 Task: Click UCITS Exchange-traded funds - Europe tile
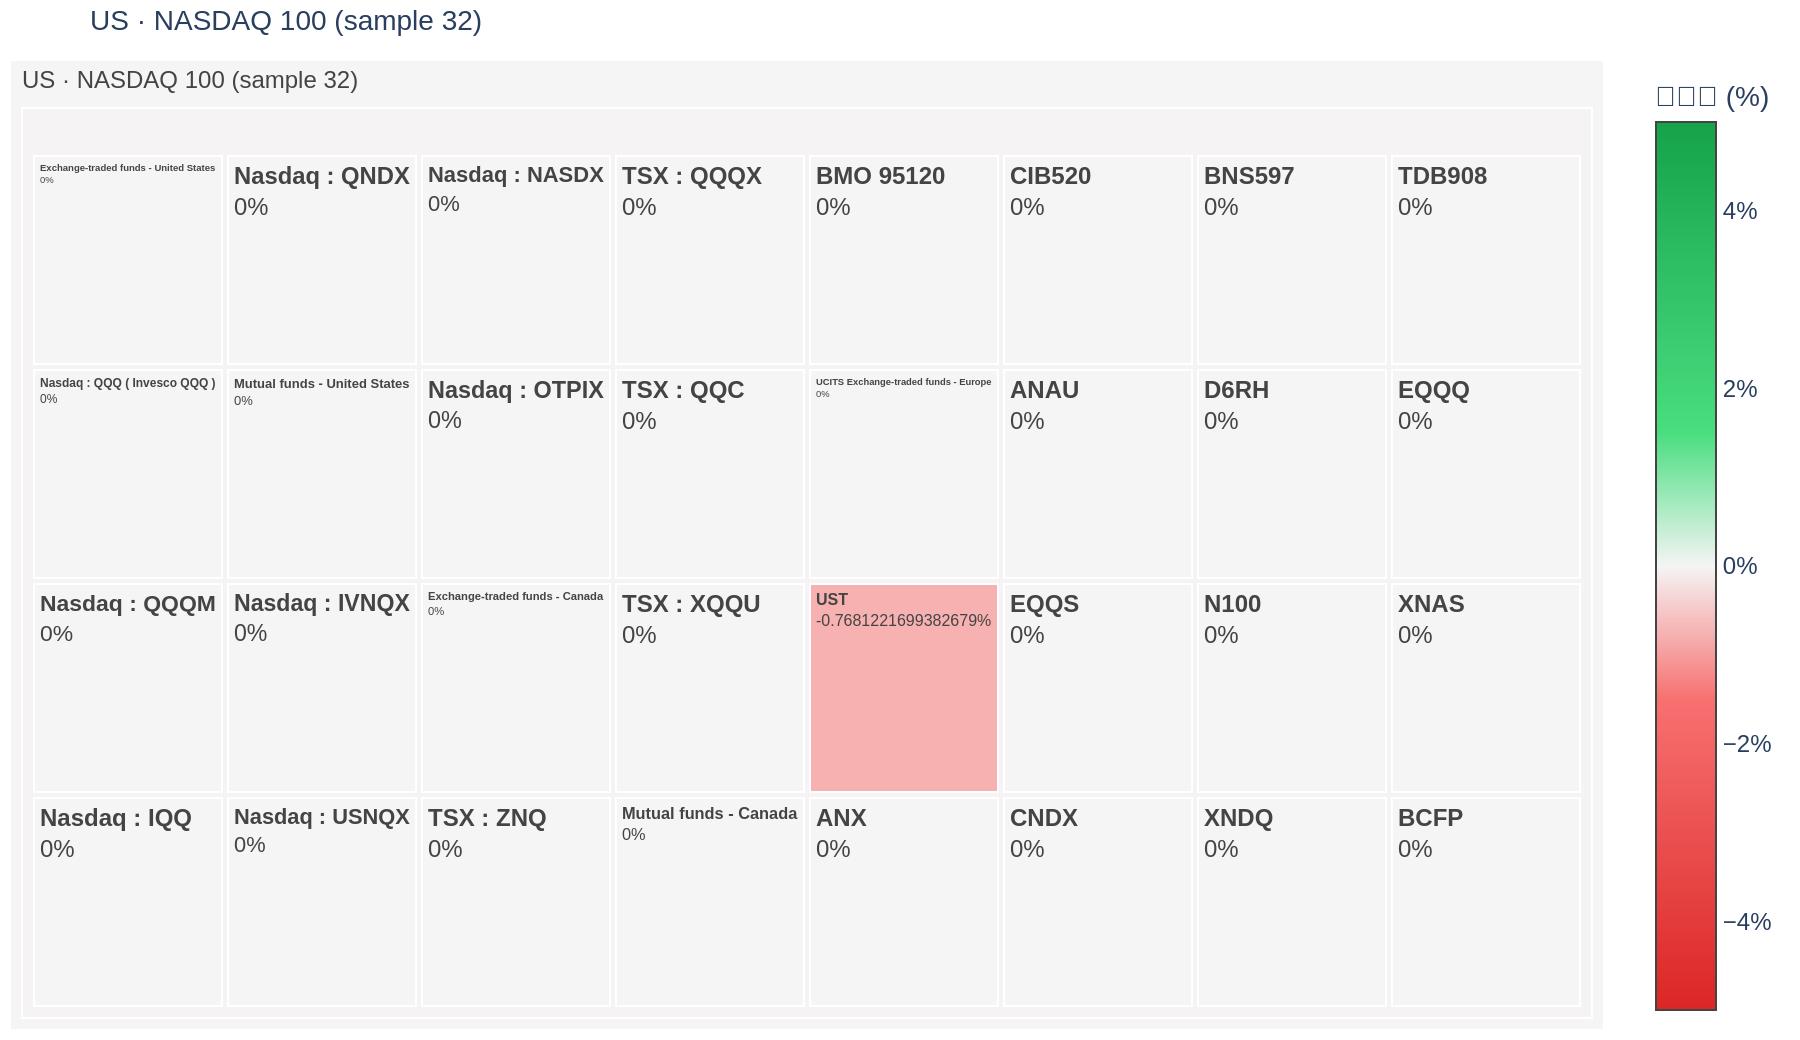point(904,474)
